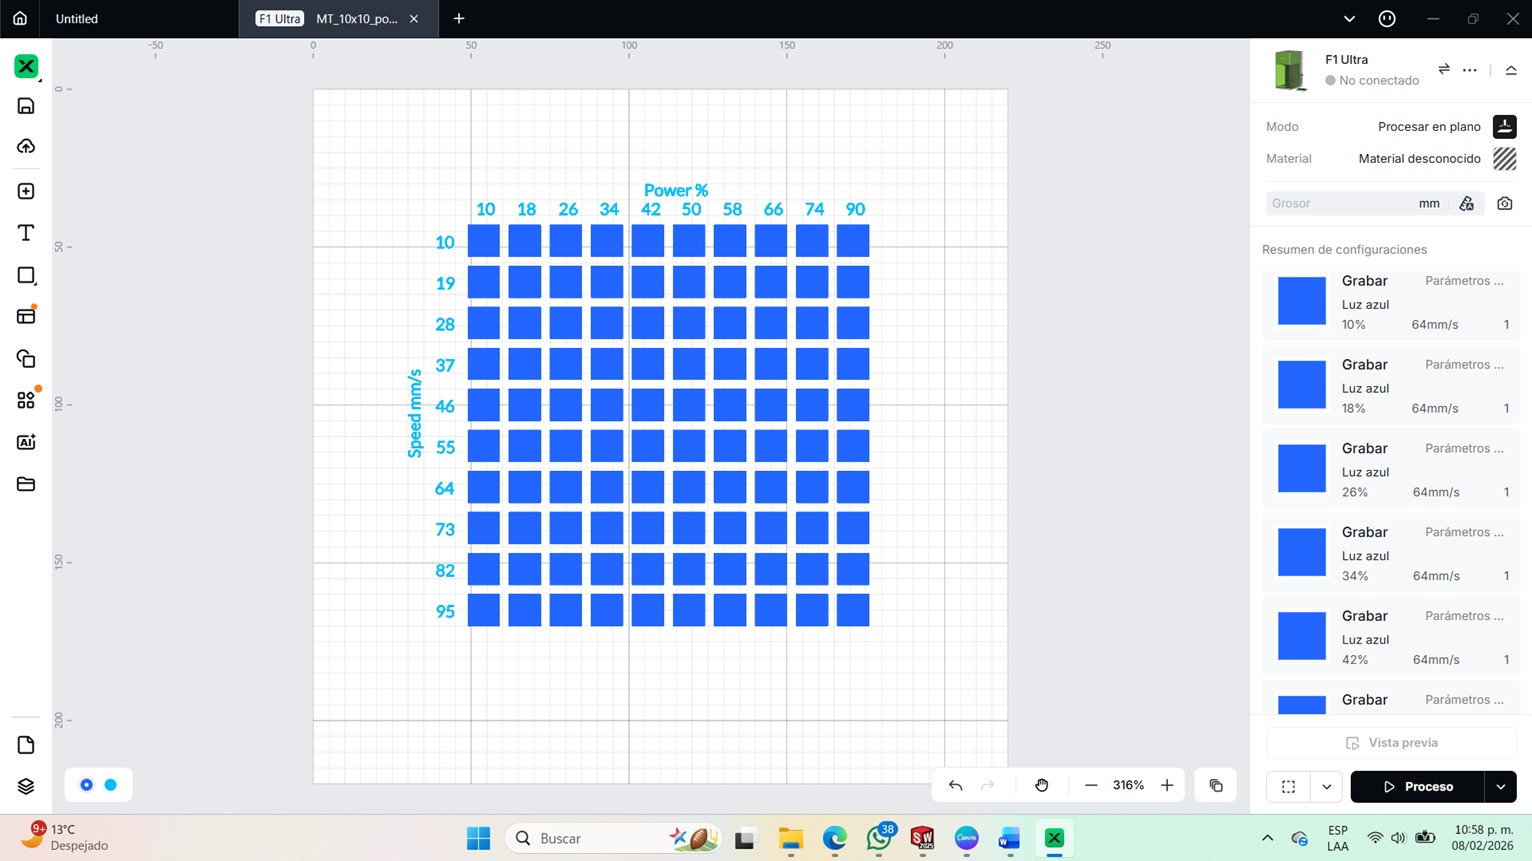This screenshot has height=861, width=1532.
Task: Open the F1 Ultra more options menu
Action: [x=1470, y=70]
